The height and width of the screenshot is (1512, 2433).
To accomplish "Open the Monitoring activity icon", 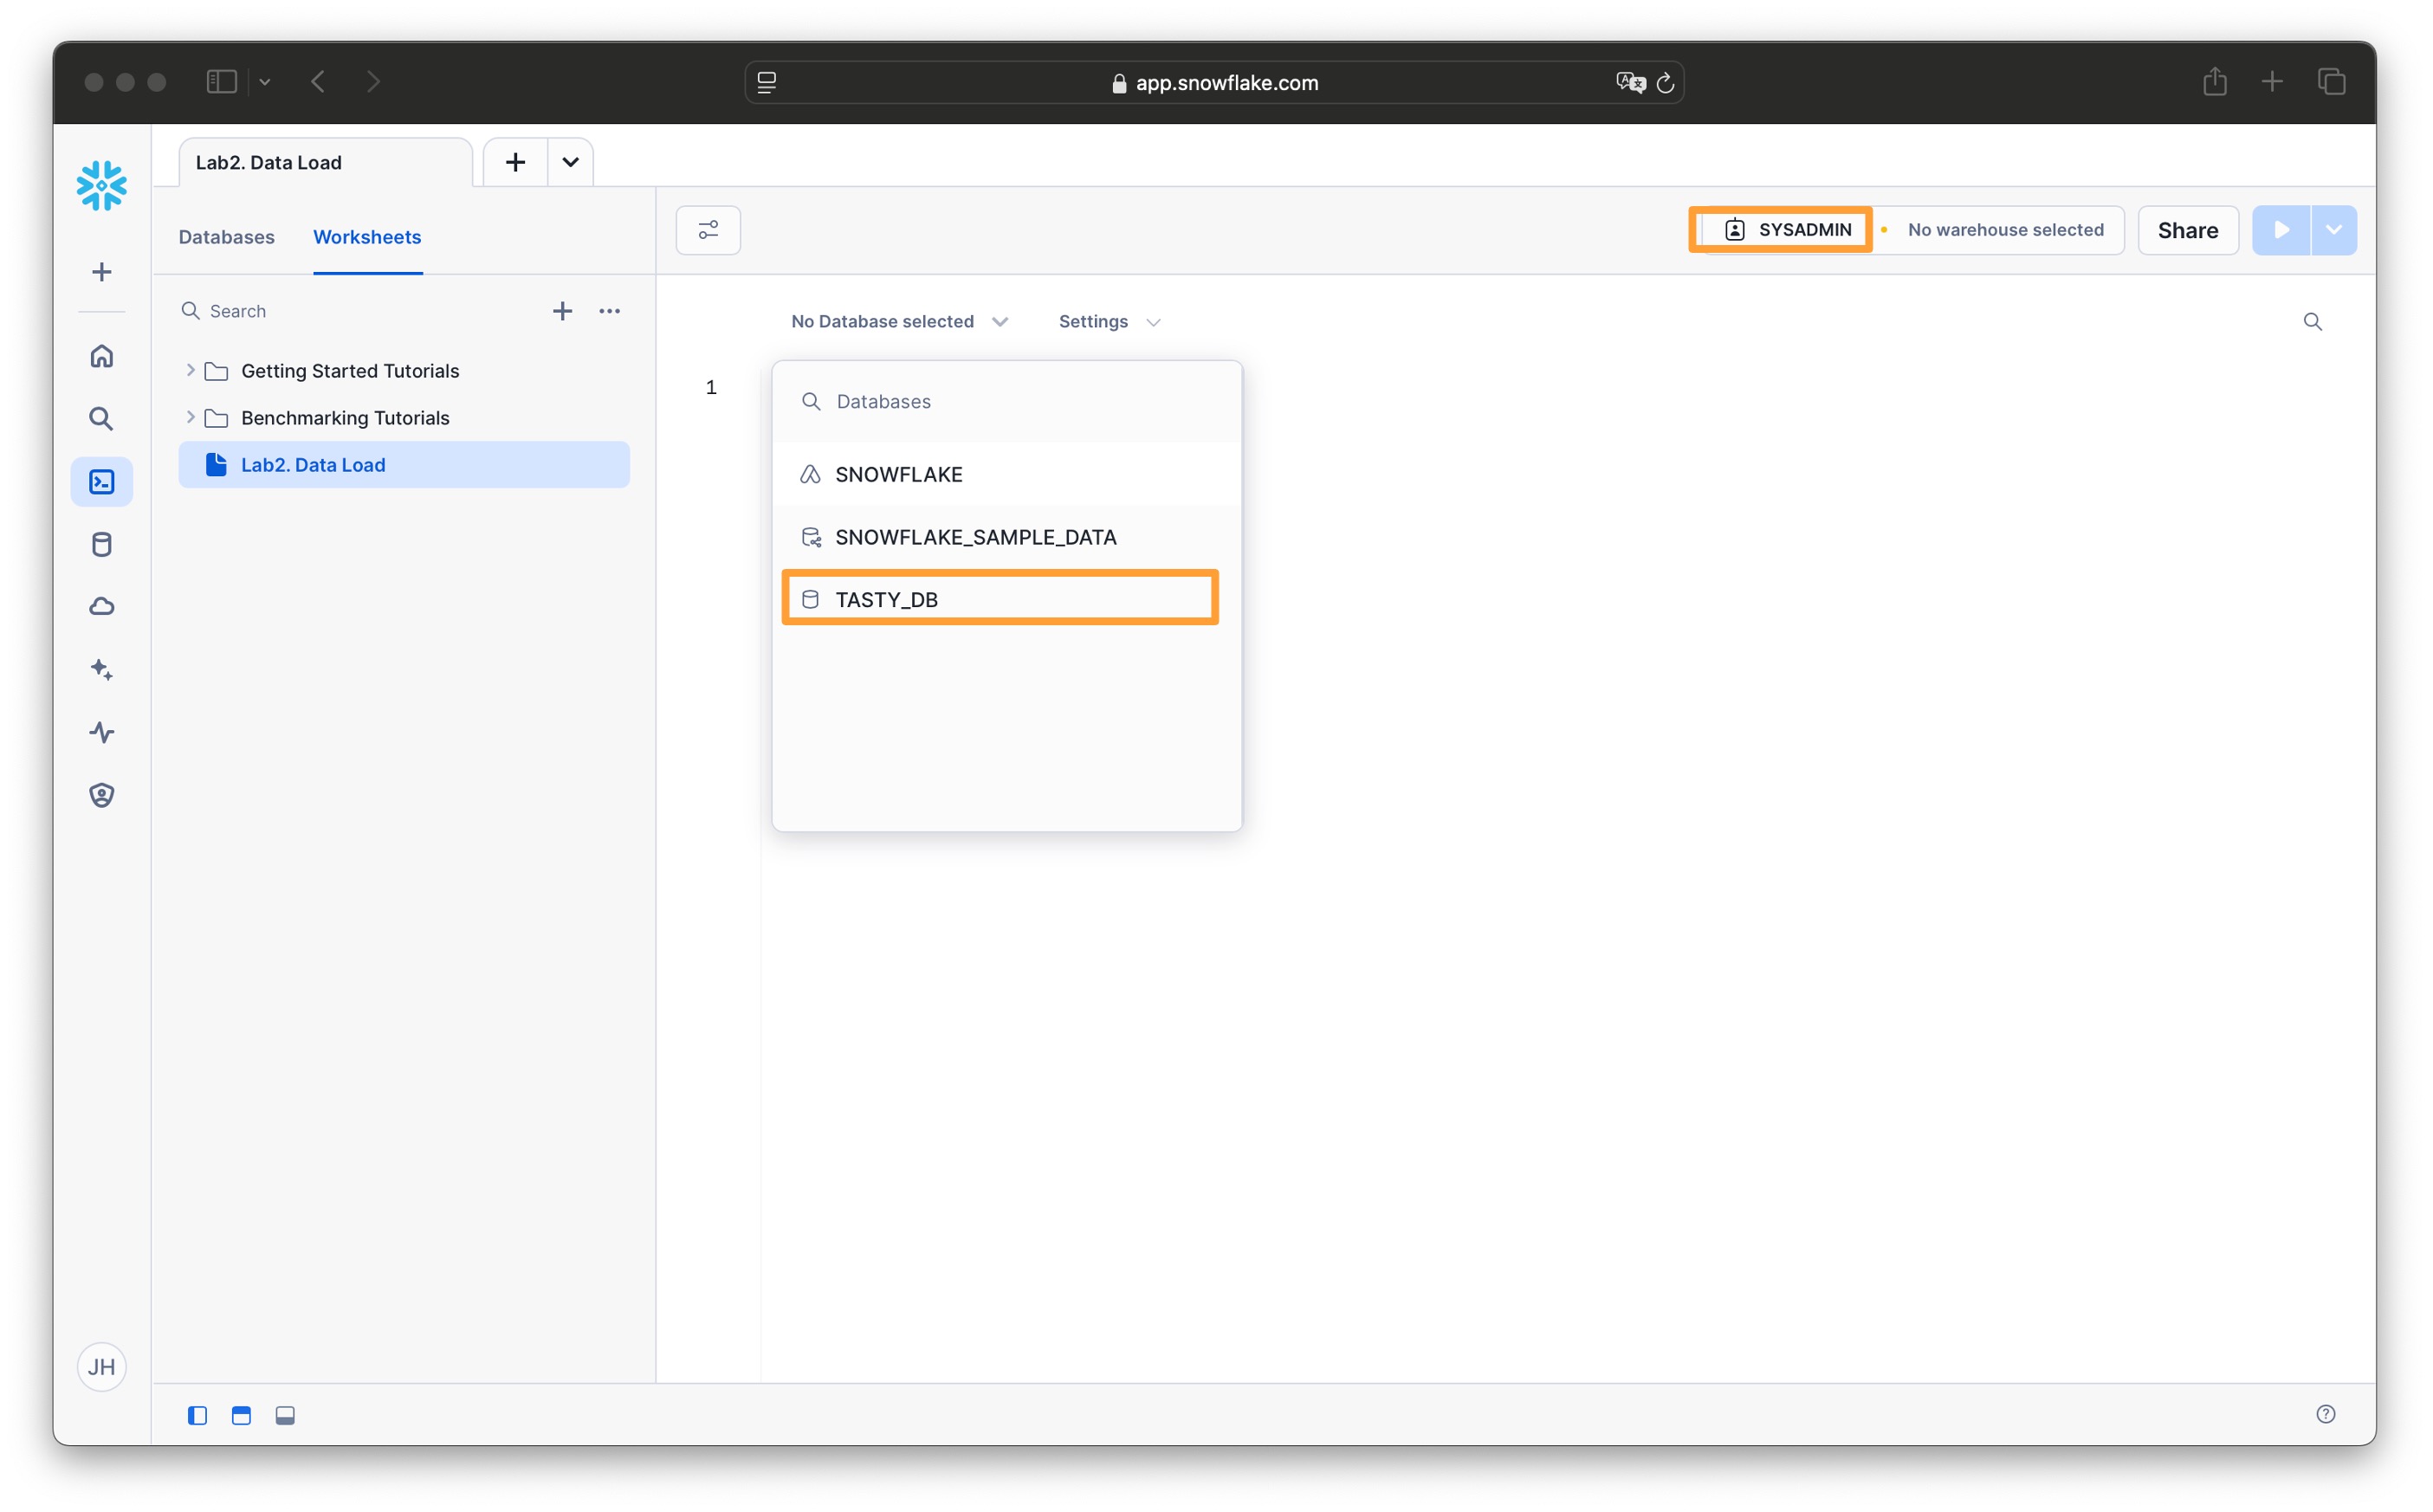I will pyautogui.click(x=101, y=732).
